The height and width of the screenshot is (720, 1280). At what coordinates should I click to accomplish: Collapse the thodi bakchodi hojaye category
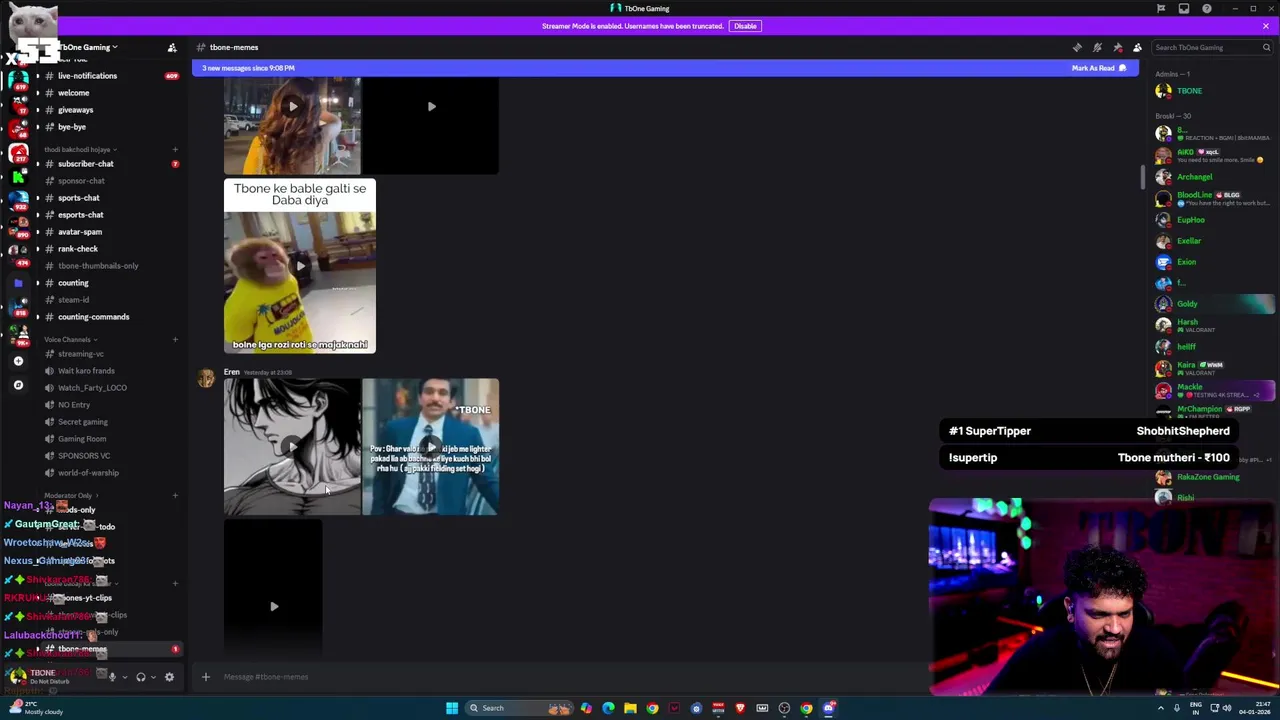pos(80,149)
